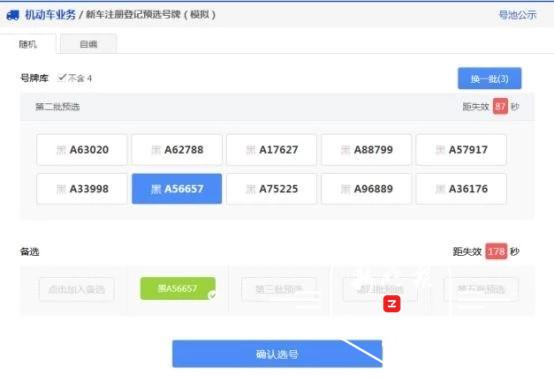Deselect the highlighted plate A56657
The height and width of the screenshot is (380, 554).
point(177,189)
